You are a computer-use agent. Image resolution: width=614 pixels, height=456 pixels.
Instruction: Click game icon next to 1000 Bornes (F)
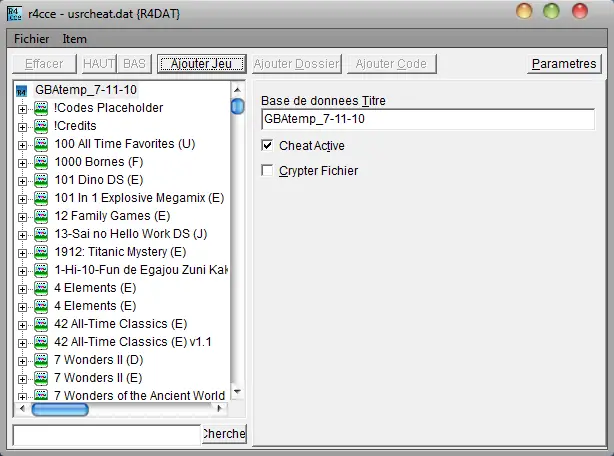pyautogui.click(x=41, y=162)
